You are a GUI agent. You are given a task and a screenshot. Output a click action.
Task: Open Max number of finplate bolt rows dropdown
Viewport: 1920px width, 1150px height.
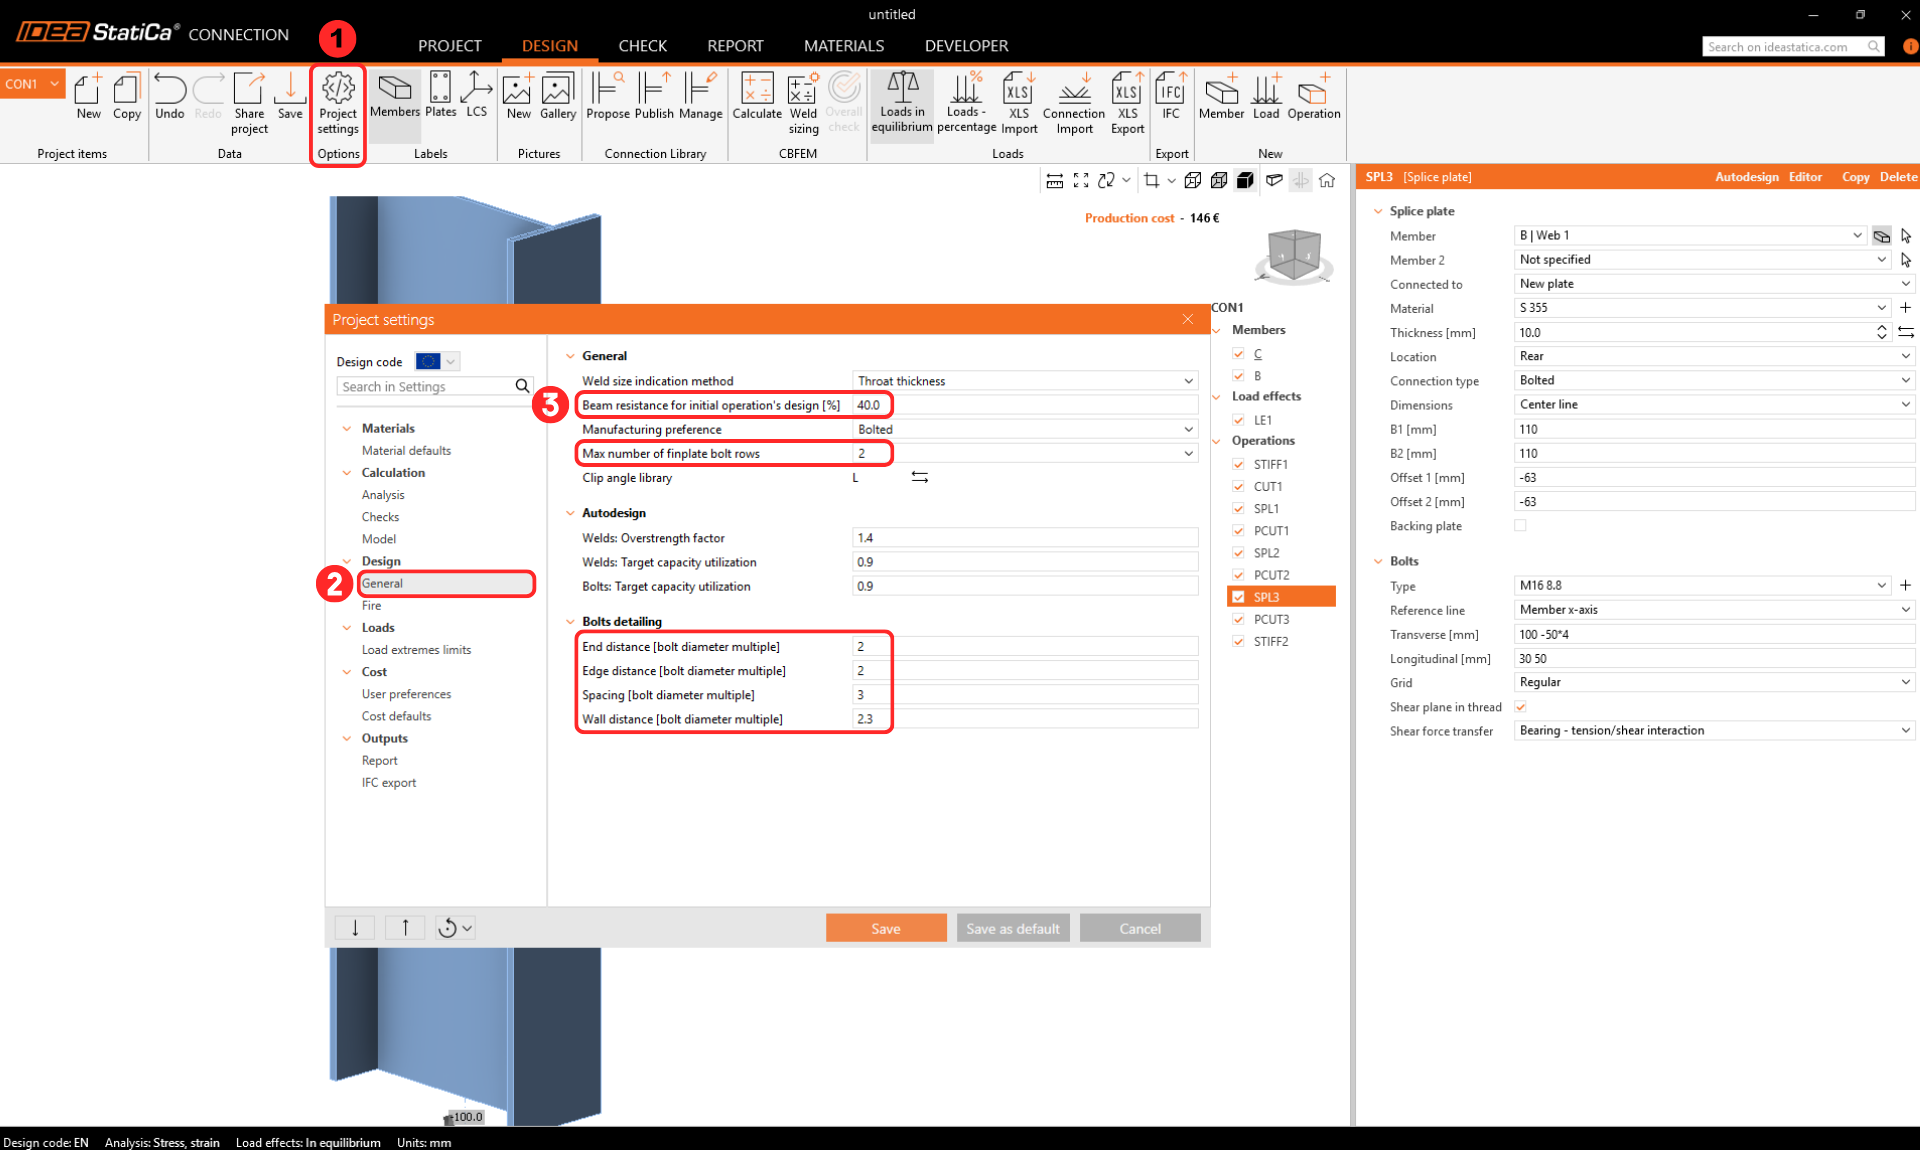tap(1188, 454)
